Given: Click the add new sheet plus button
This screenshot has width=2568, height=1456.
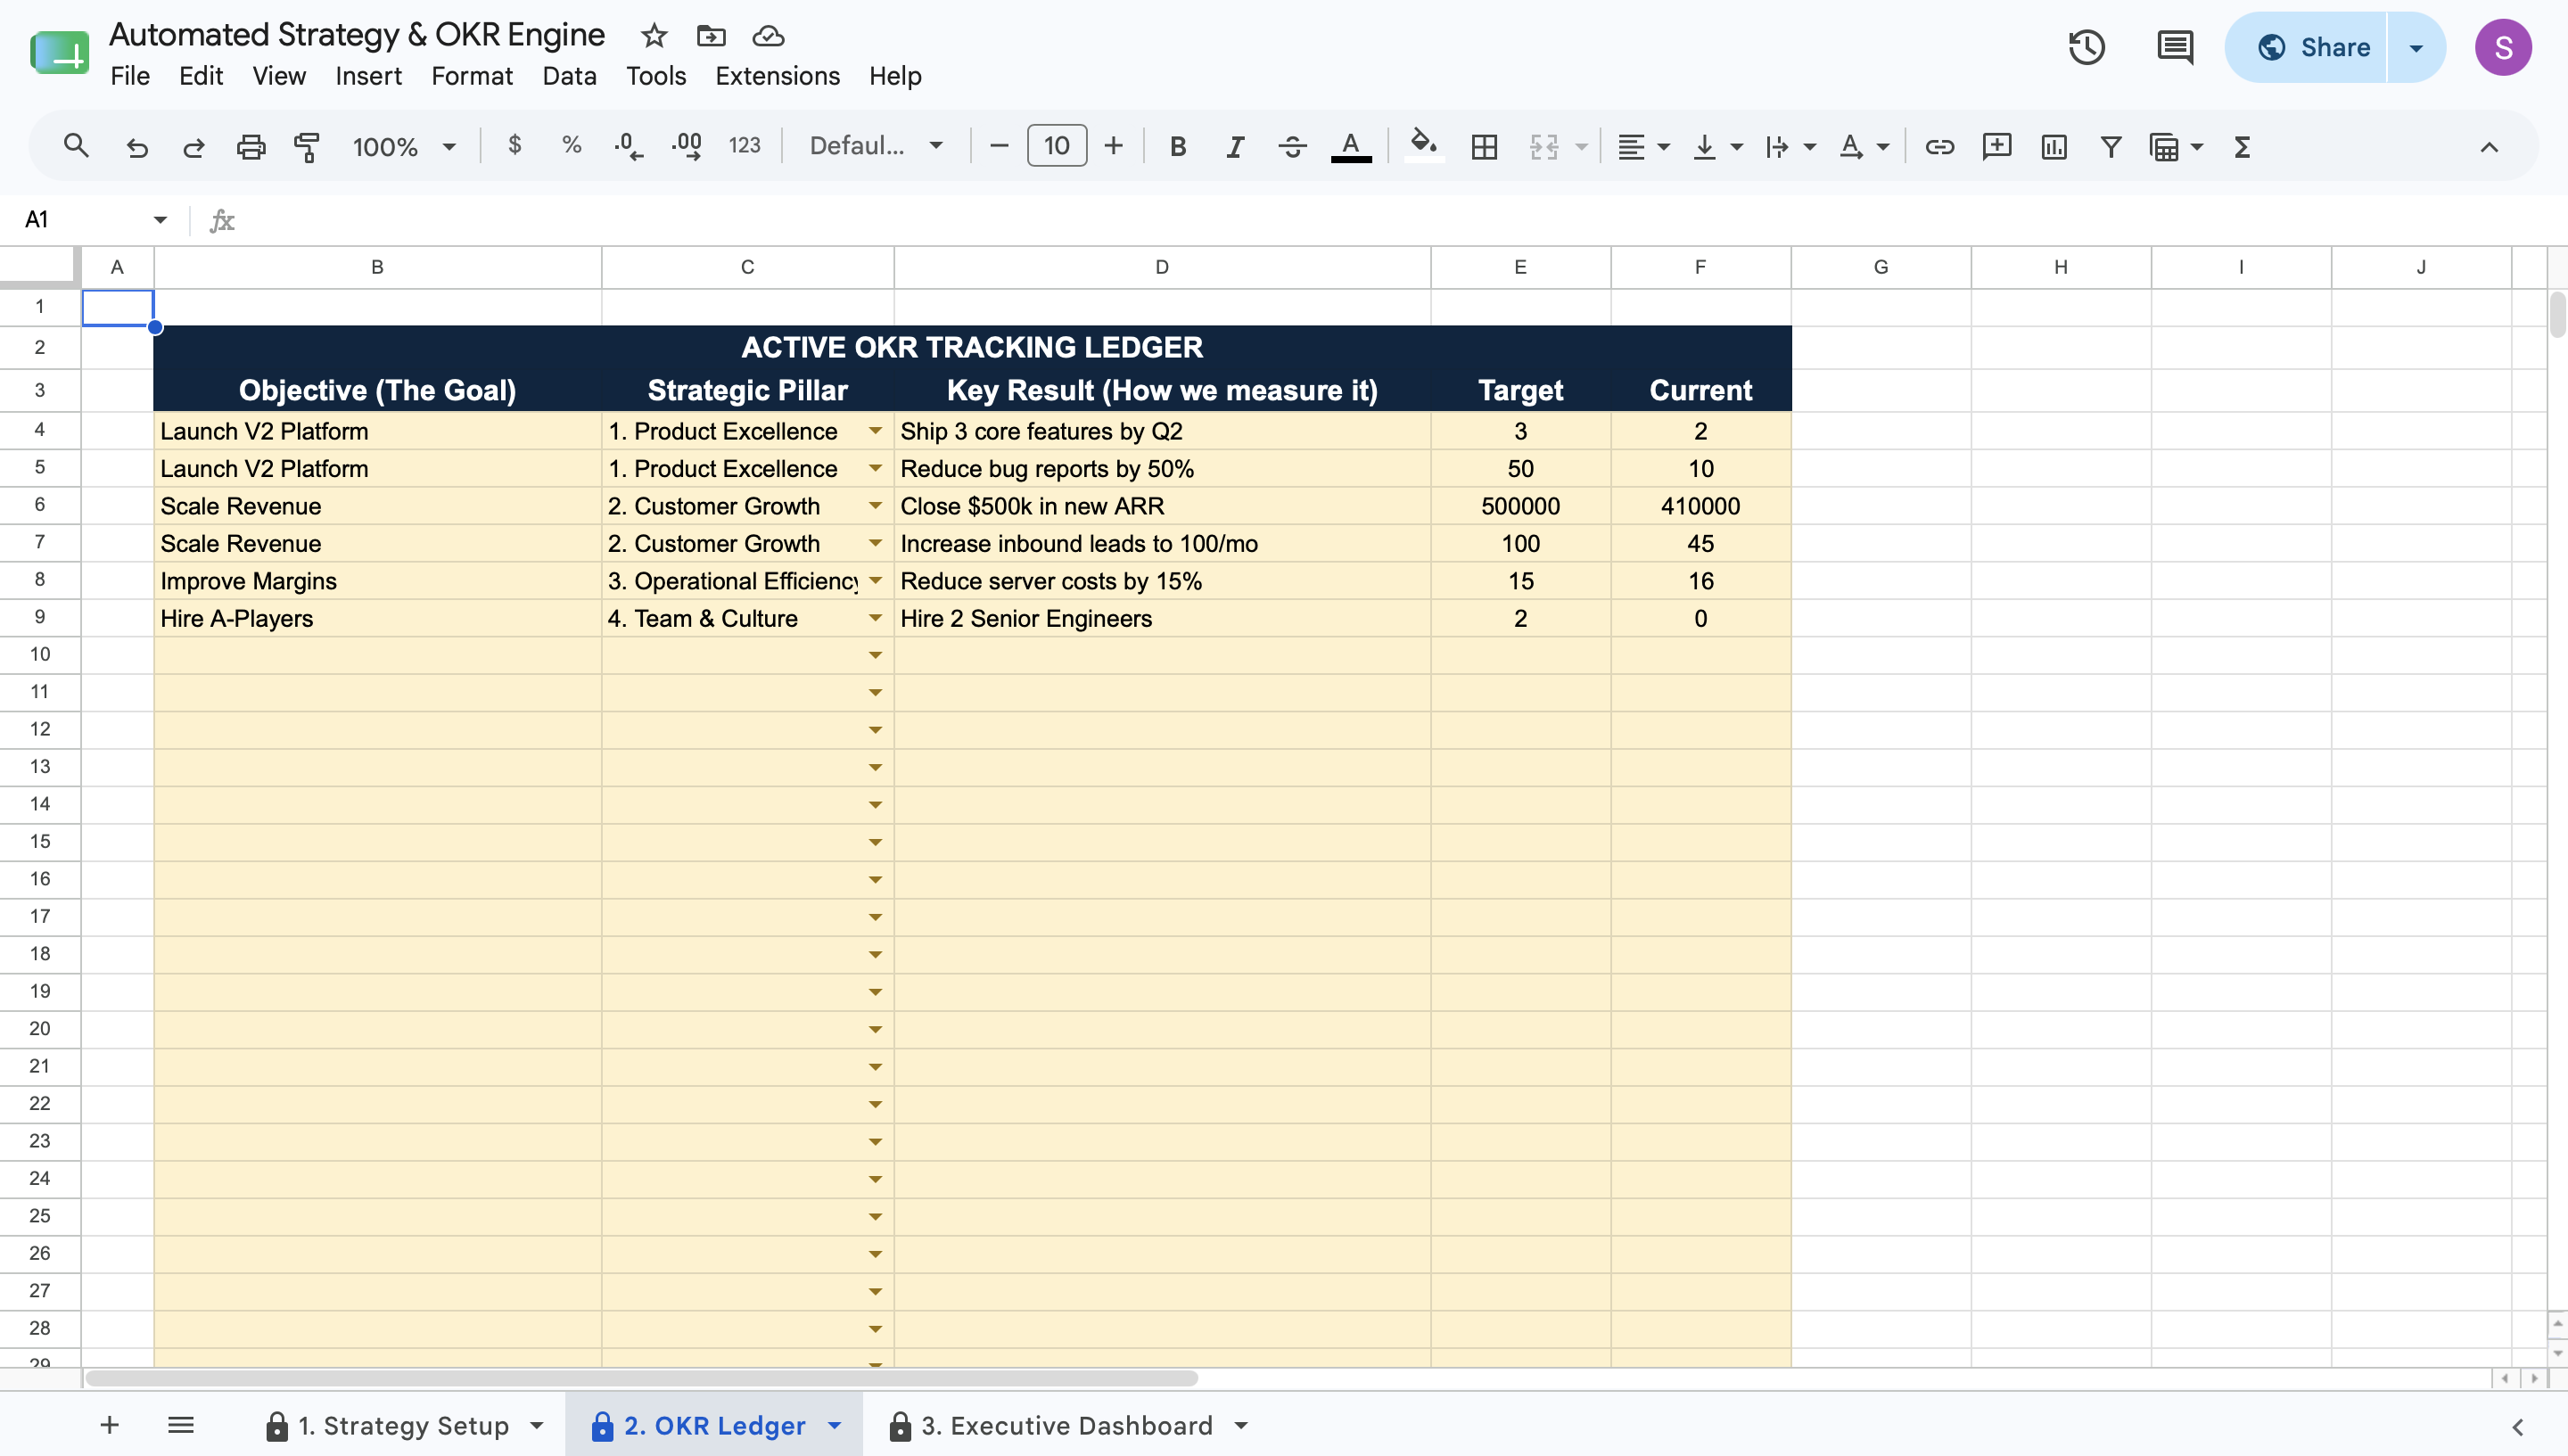Looking at the screenshot, I should tap(110, 1425).
